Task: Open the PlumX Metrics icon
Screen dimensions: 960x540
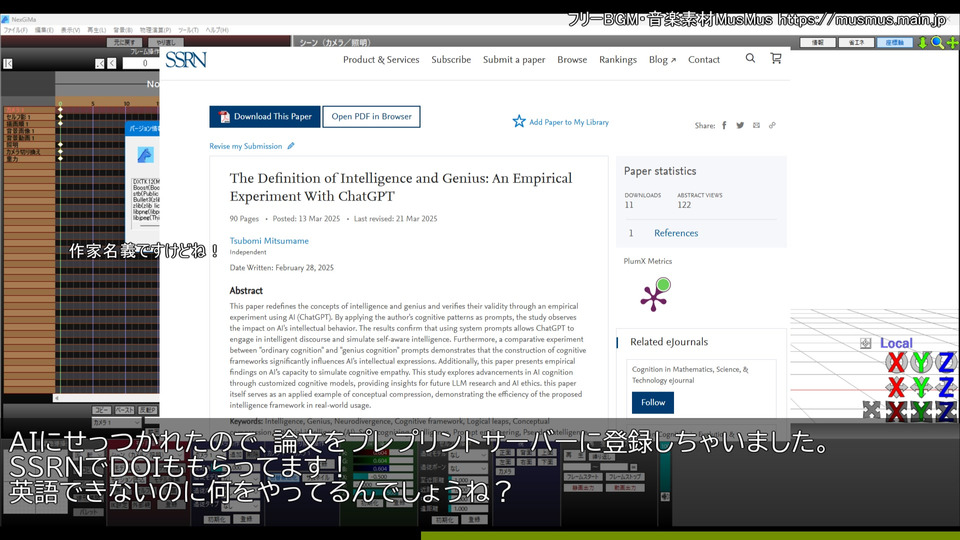Action: tap(655, 294)
